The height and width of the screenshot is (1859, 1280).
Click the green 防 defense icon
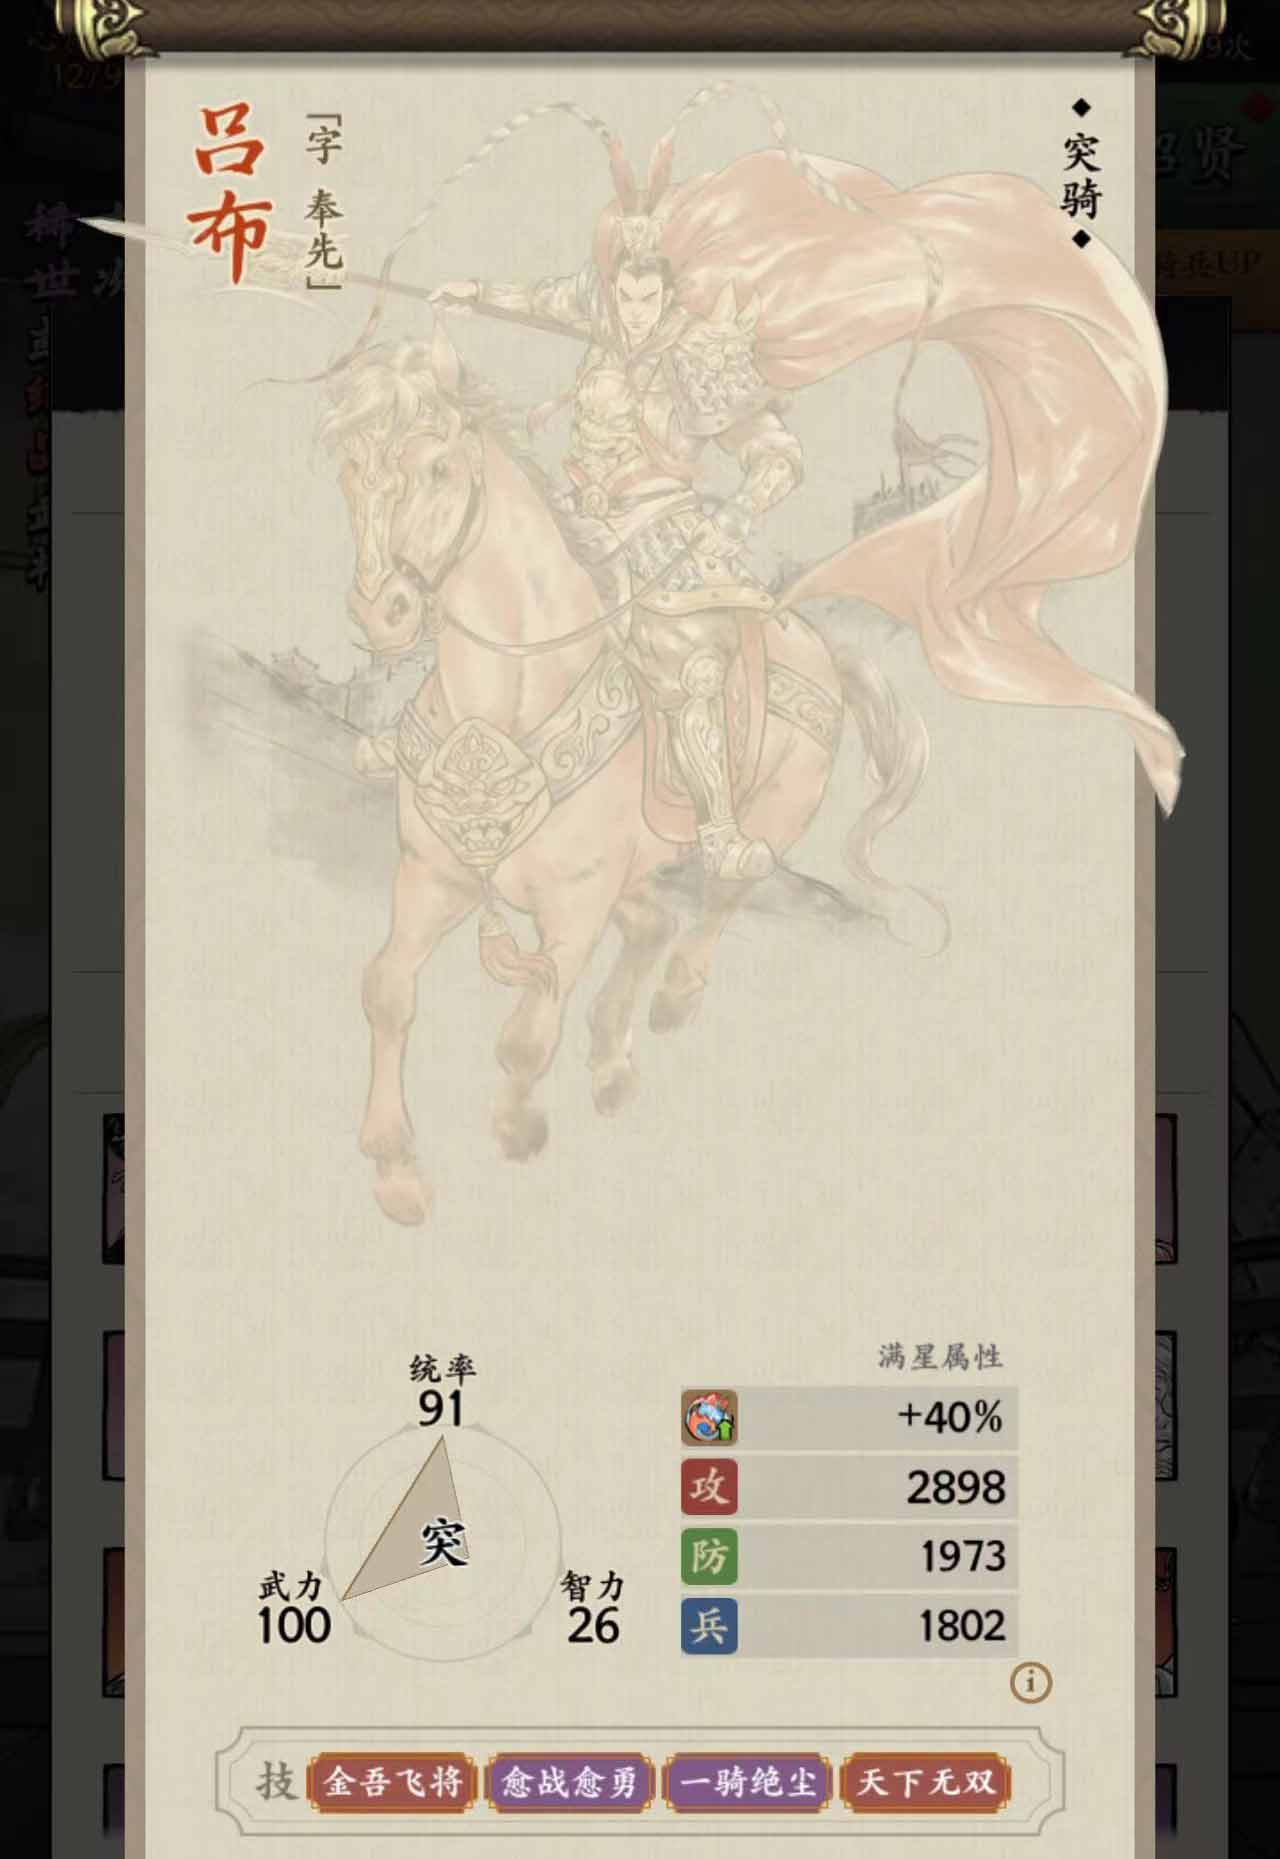[709, 1555]
